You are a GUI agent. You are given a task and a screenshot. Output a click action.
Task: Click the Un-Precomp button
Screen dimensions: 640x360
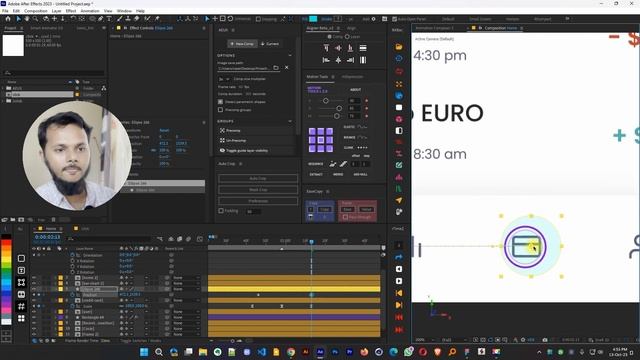pos(257,140)
